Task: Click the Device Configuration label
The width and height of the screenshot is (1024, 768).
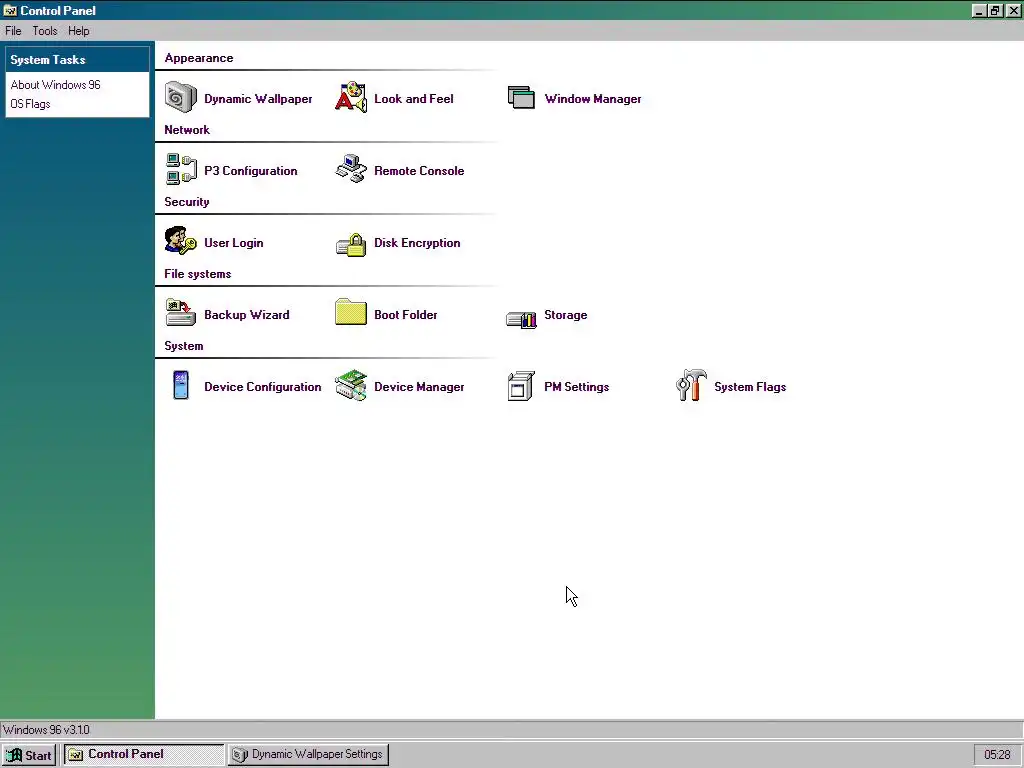Action: click(x=263, y=387)
